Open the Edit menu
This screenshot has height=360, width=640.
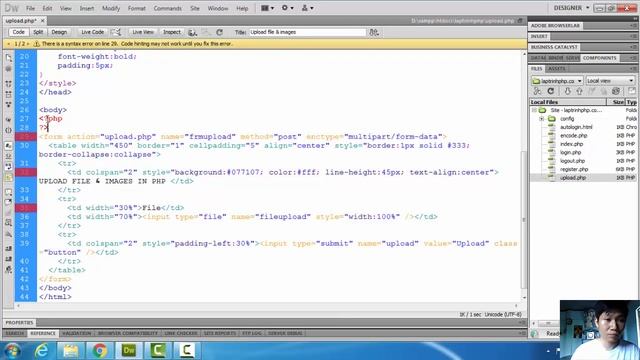[x=47, y=8]
